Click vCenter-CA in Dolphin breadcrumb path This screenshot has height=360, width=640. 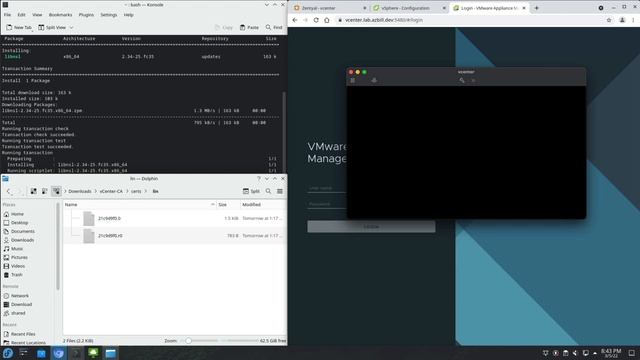(x=111, y=191)
